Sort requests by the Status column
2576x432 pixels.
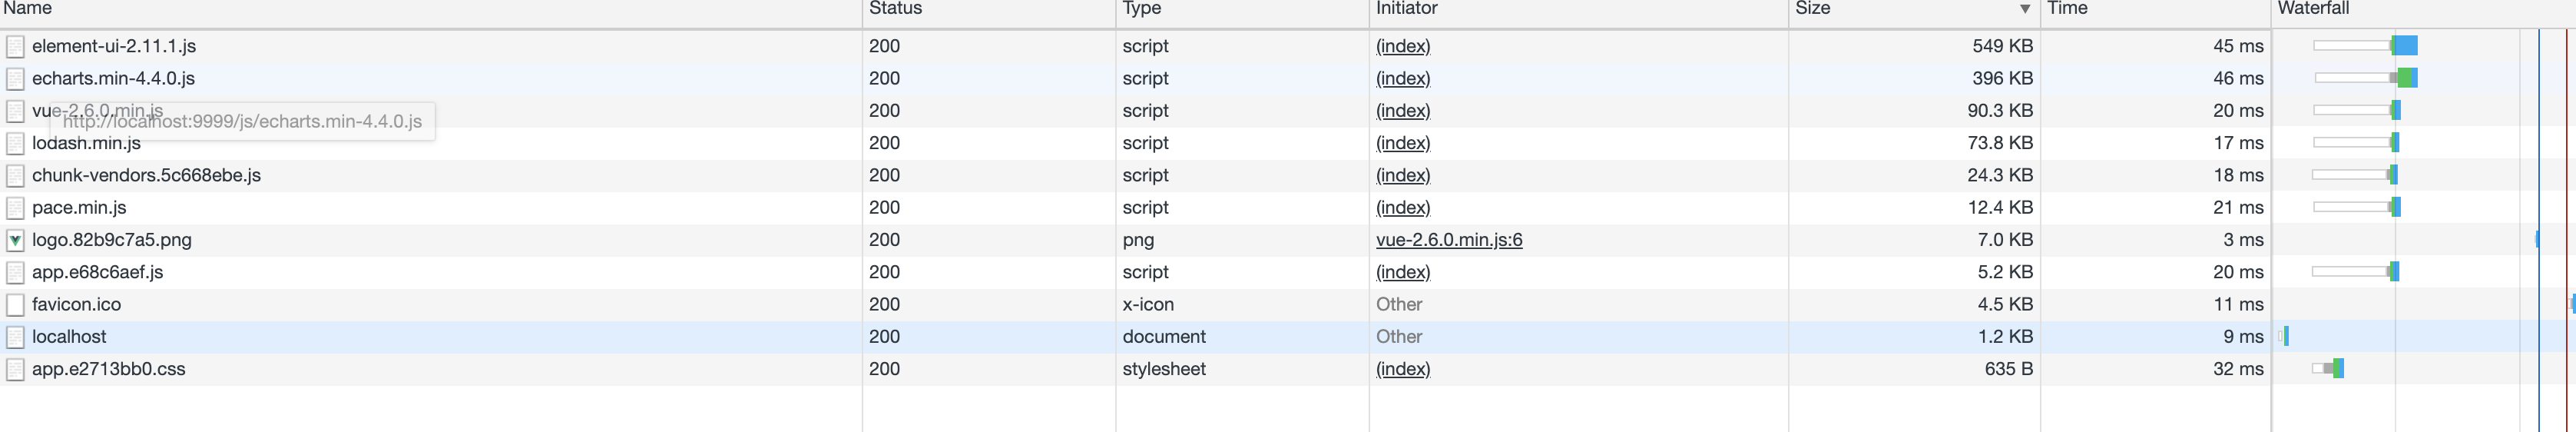[895, 9]
